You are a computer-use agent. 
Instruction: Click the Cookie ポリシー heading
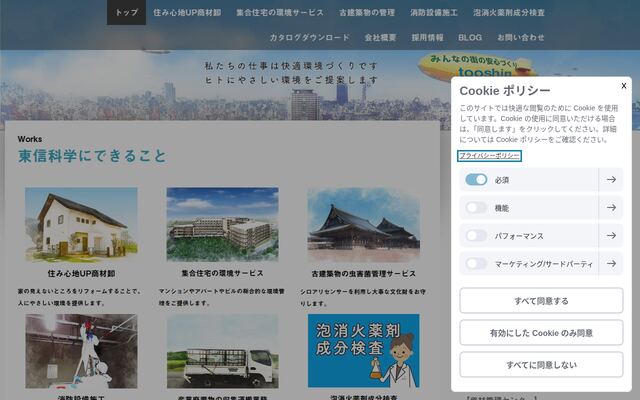coord(505,91)
